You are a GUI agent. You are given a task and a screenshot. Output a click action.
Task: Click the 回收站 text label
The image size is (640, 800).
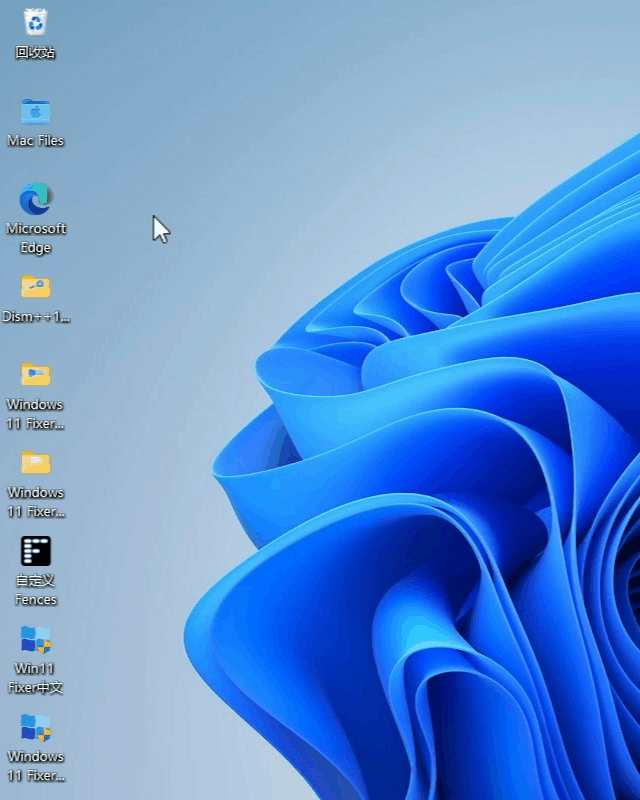tap(36, 53)
